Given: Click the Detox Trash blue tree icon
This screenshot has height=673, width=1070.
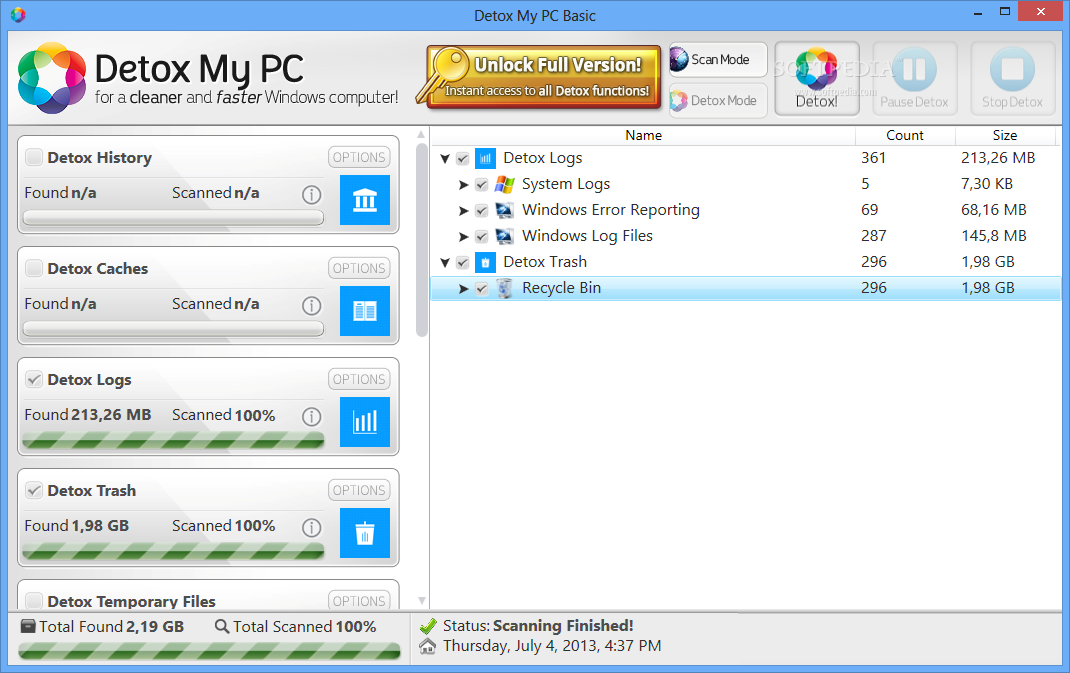Looking at the screenshot, I should (485, 262).
